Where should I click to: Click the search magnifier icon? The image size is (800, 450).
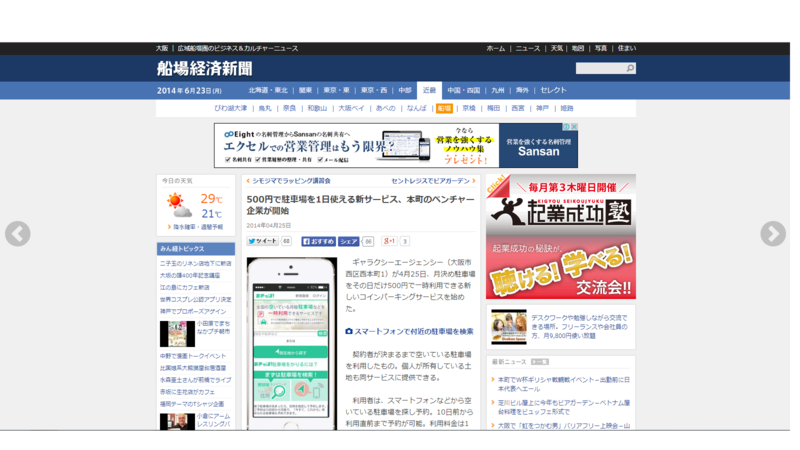630,68
